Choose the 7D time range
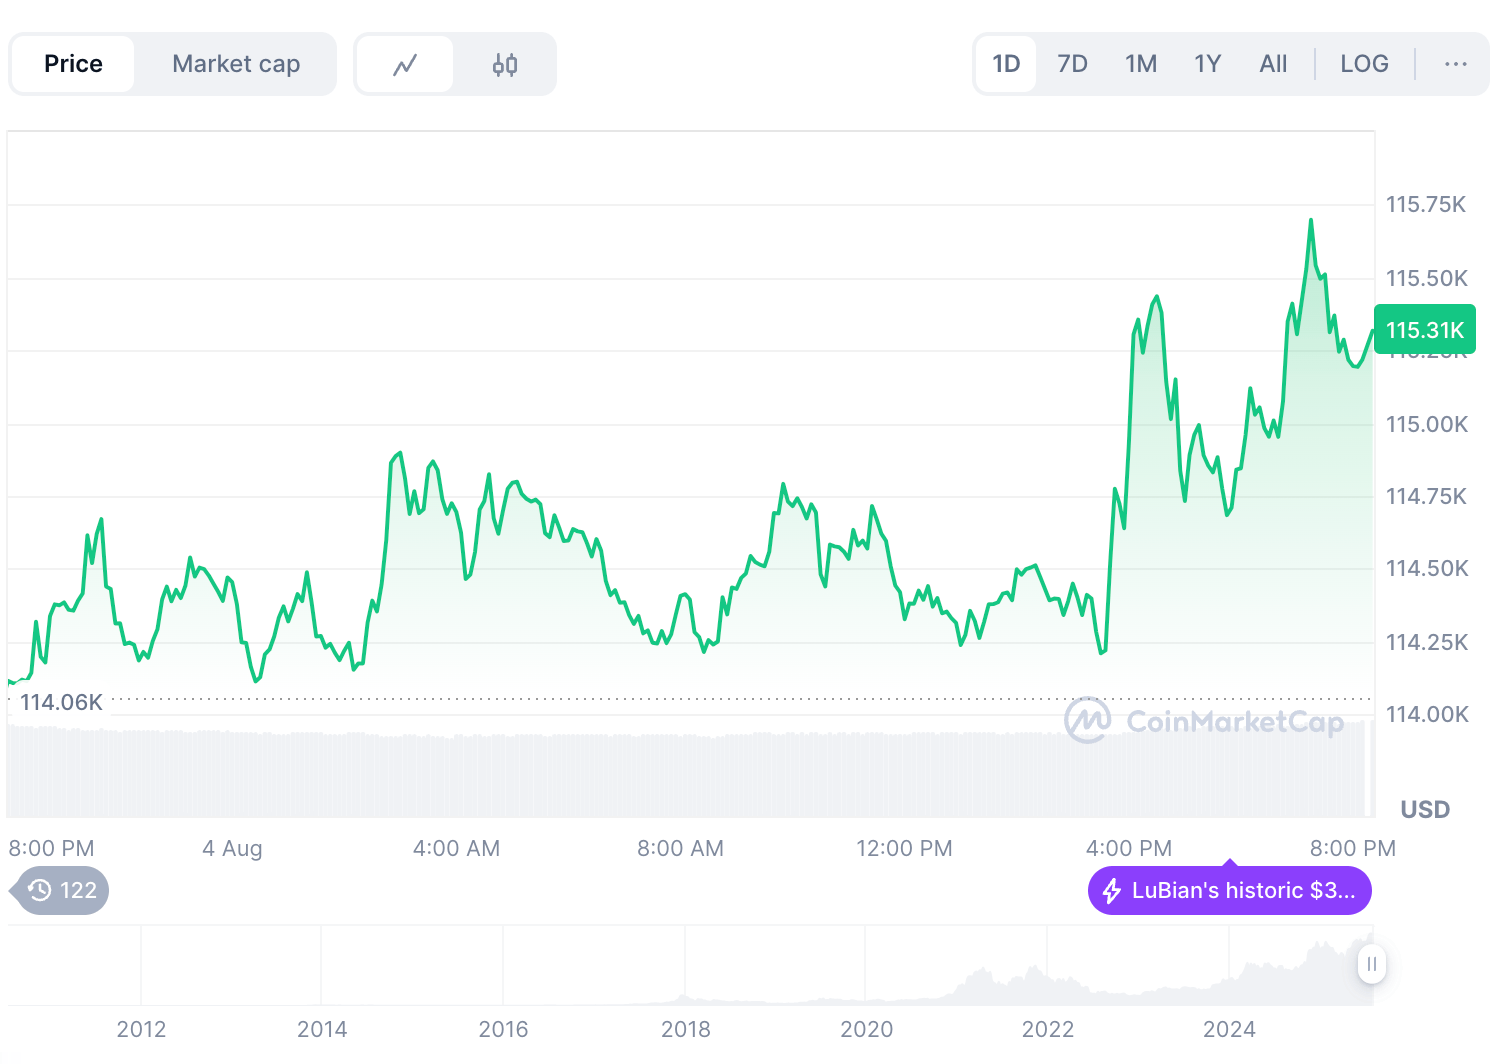The width and height of the screenshot is (1510, 1064). [x=1072, y=64]
